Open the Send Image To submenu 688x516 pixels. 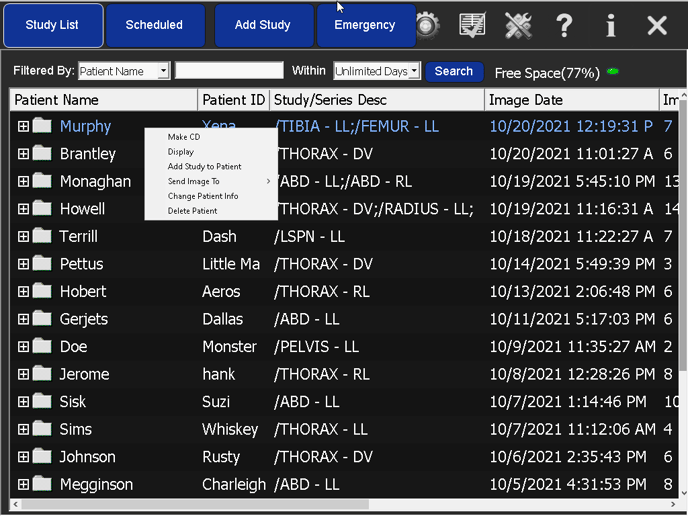coord(194,181)
